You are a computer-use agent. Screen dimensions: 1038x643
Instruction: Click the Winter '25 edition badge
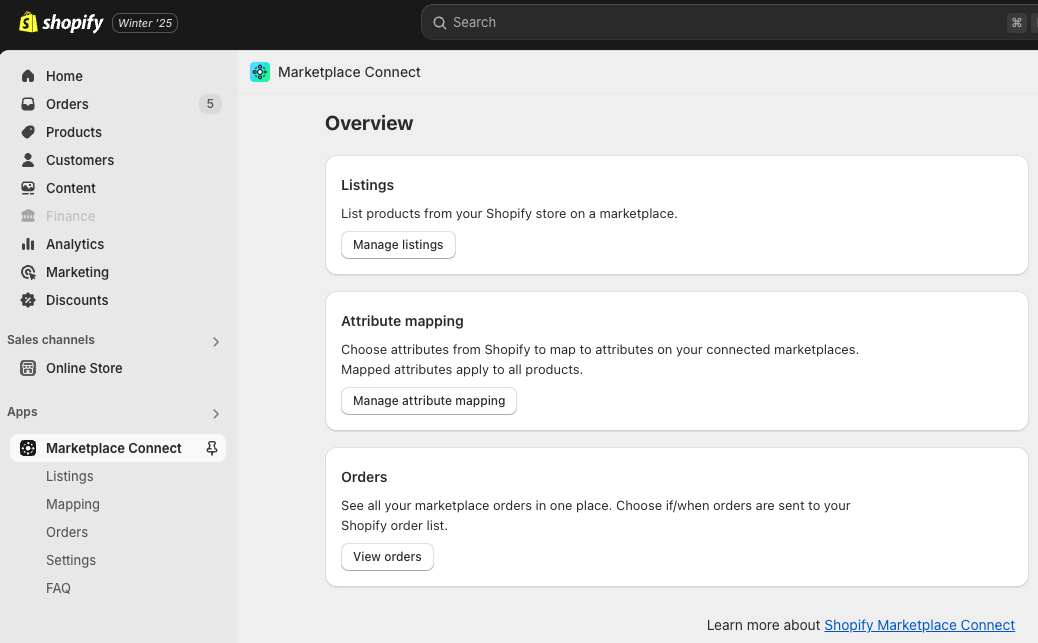click(x=145, y=23)
